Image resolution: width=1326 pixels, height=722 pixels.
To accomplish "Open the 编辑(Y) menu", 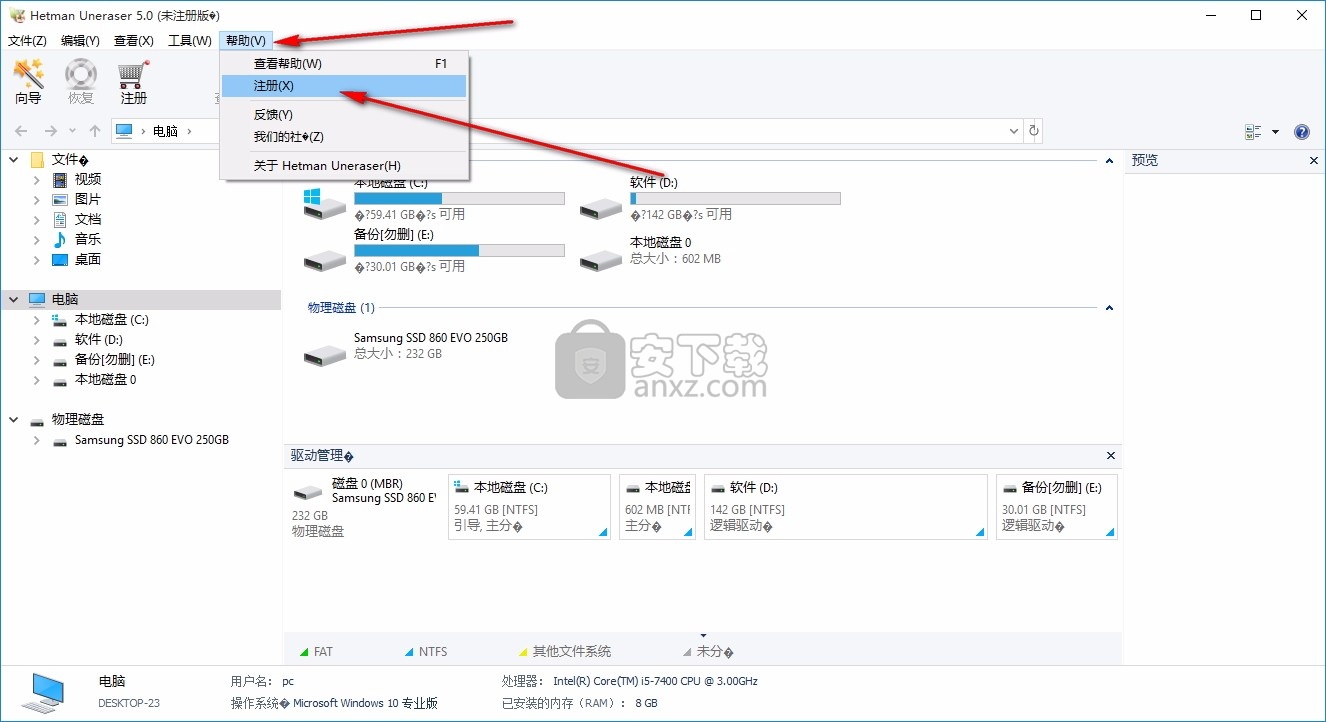I will [x=80, y=40].
